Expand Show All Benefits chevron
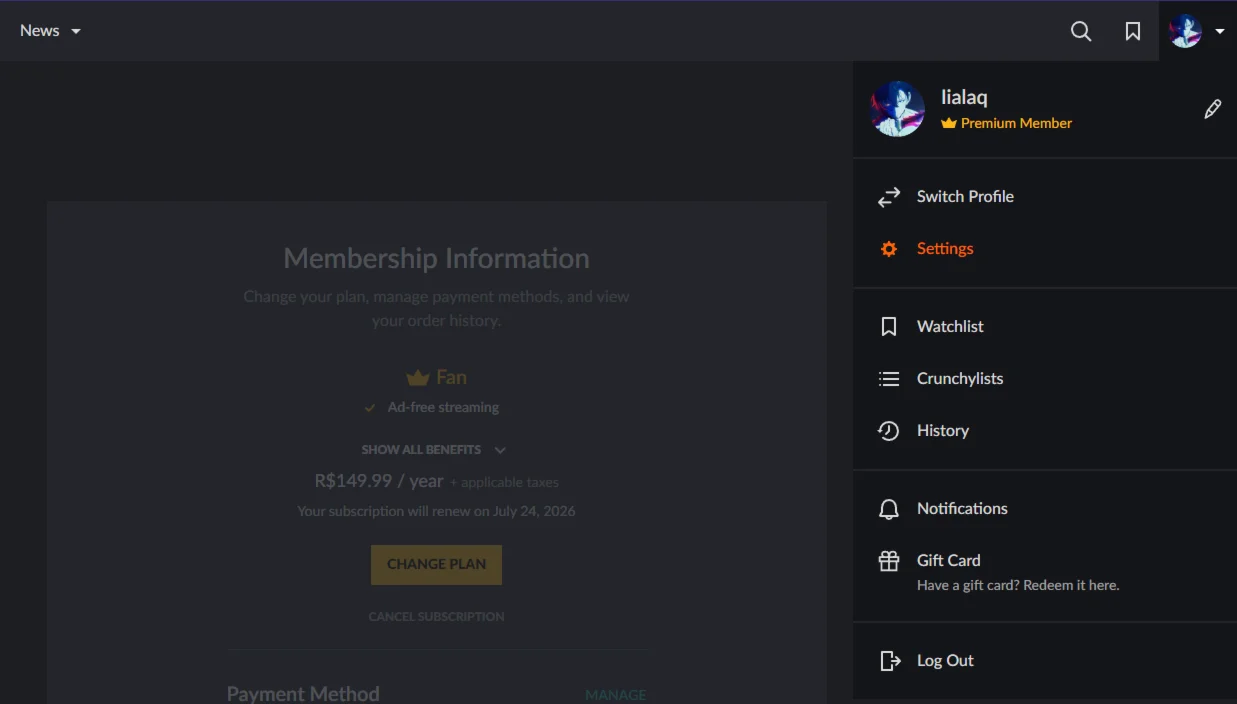This screenshot has height=704, width=1237. coord(500,450)
